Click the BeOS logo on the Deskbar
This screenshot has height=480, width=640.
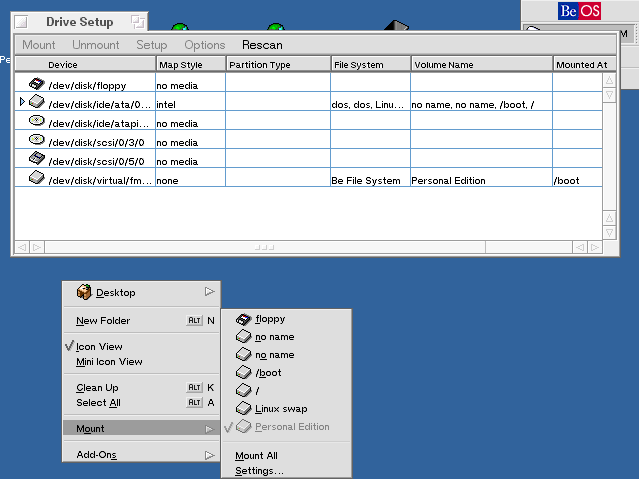coord(580,11)
